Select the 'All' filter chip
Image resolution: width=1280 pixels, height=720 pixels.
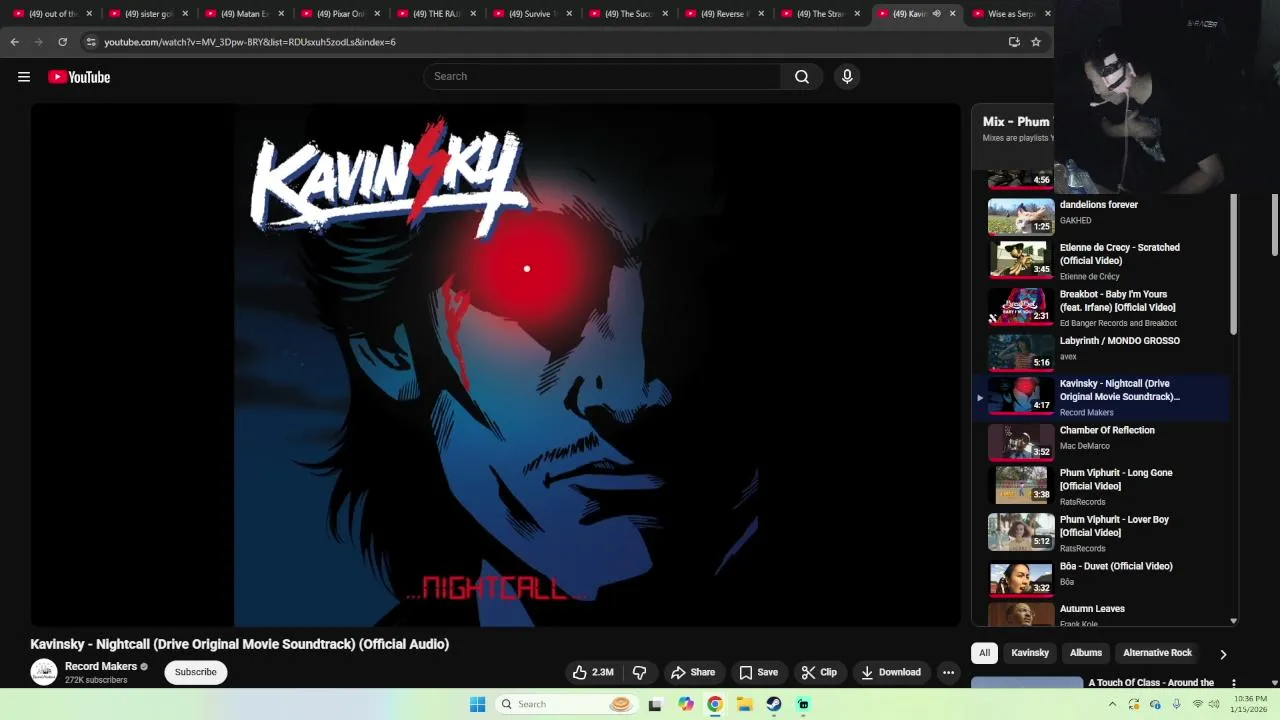(984, 653)
